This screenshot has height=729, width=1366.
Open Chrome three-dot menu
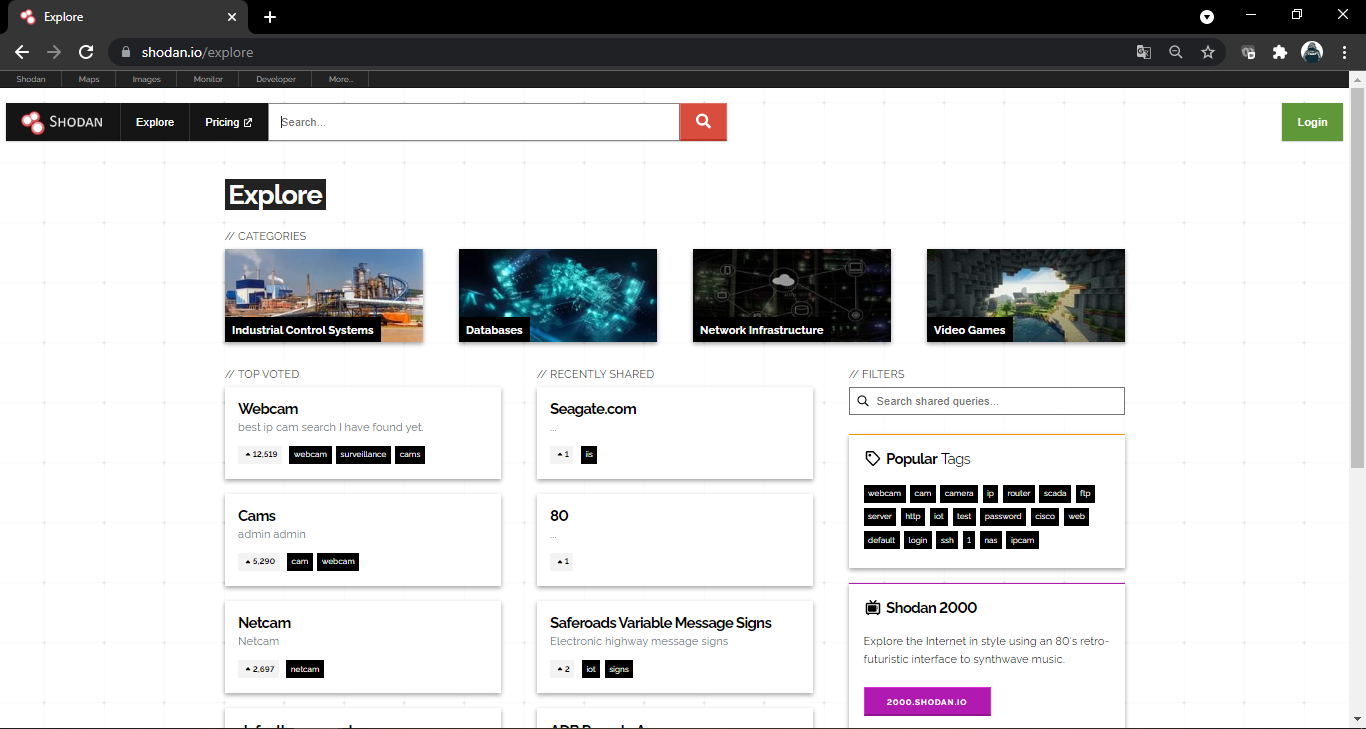[1344, 52]
